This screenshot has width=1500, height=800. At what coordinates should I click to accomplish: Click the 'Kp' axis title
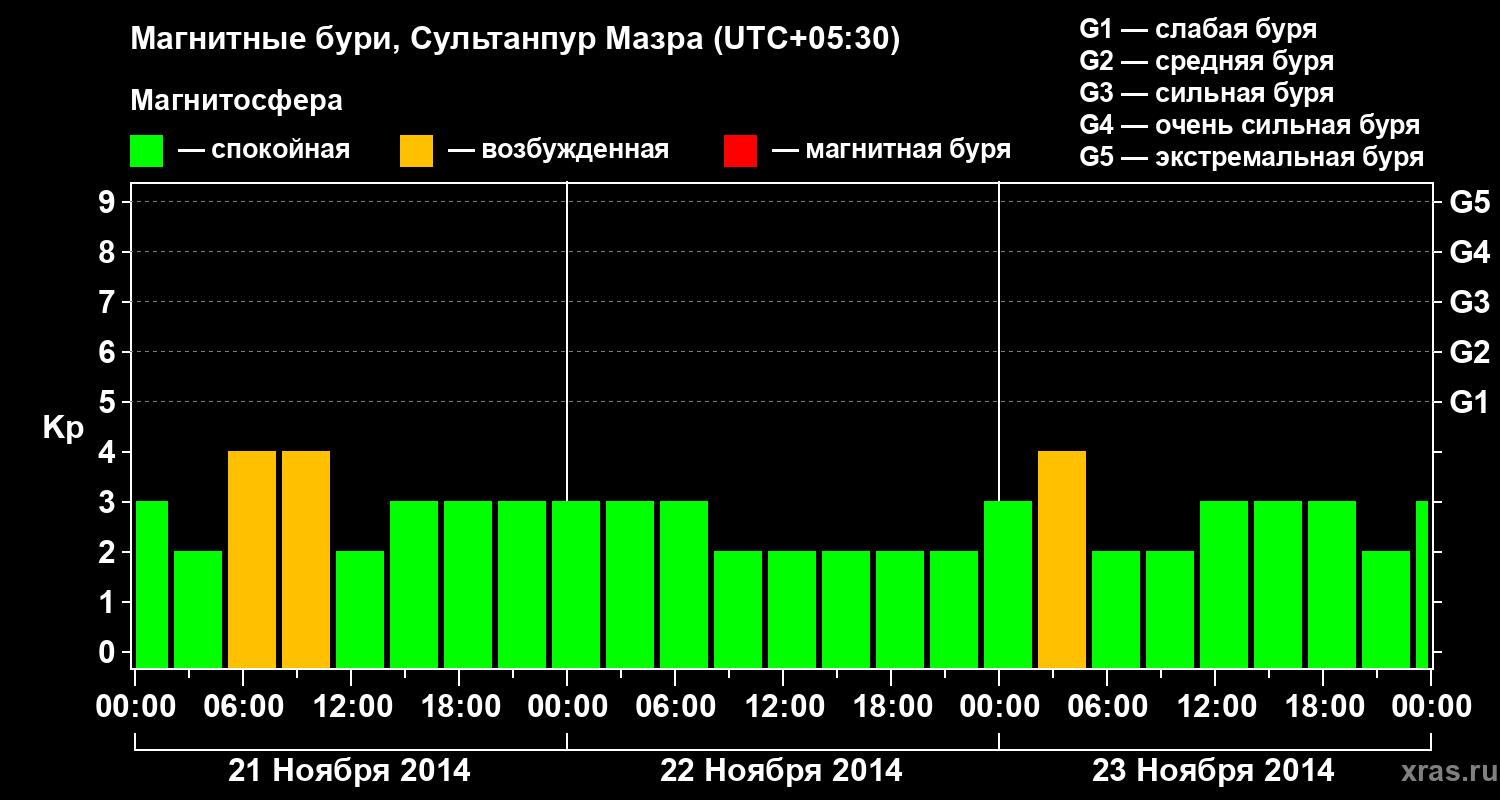coord(63,428)
